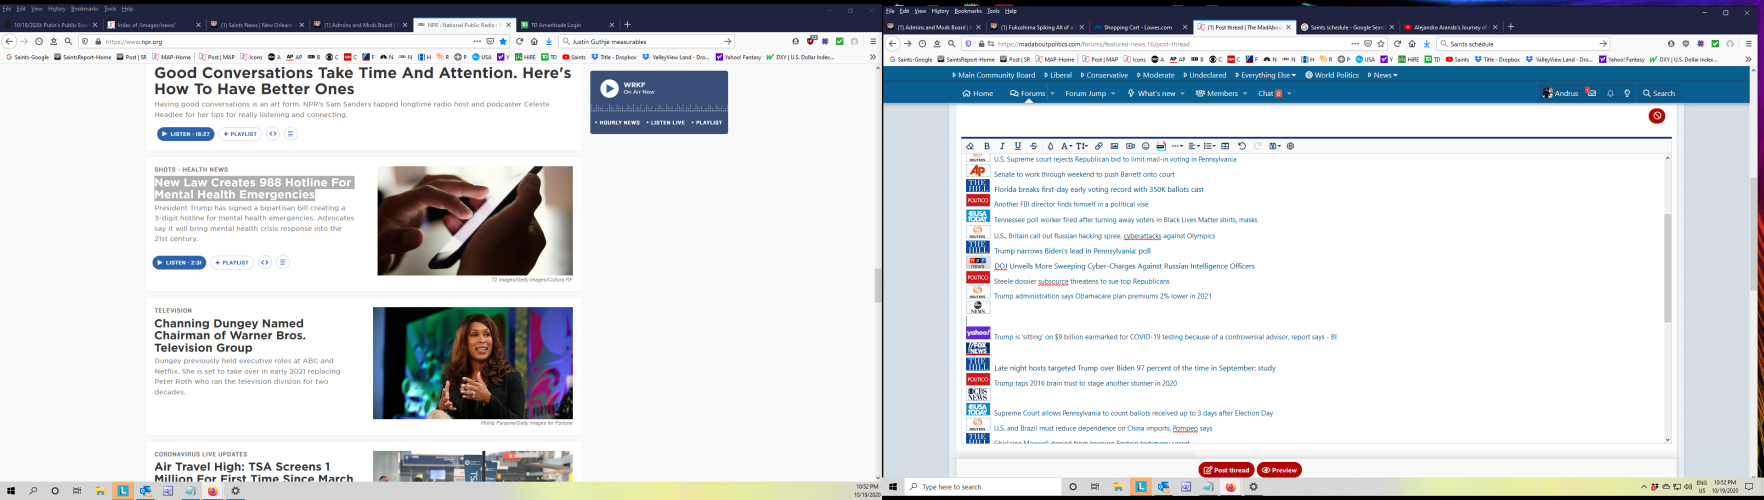Click the editor vertical scrollbar
The image size is (1764, 500).
[1668, 268]
